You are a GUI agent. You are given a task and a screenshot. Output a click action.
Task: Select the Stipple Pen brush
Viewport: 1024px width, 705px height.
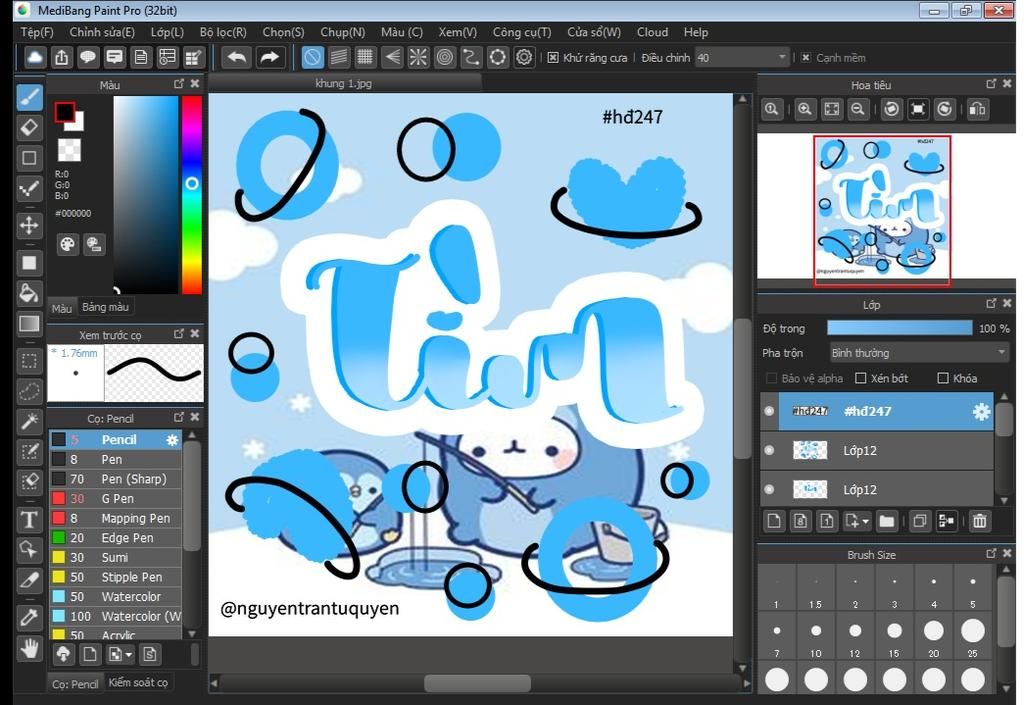pos(116,577)
